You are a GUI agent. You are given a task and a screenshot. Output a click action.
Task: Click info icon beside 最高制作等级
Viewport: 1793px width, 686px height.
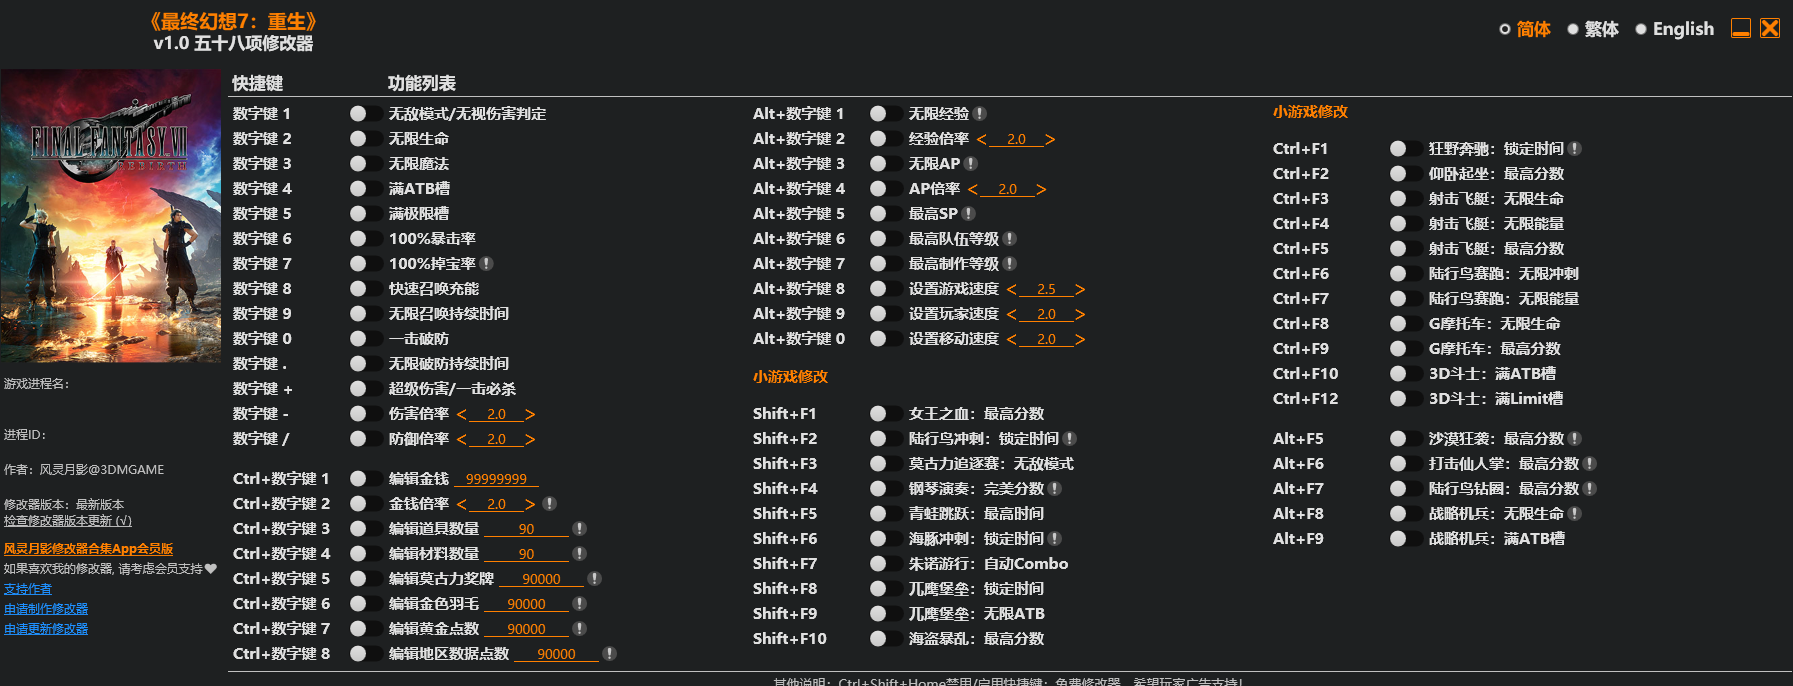[1010, 264]
